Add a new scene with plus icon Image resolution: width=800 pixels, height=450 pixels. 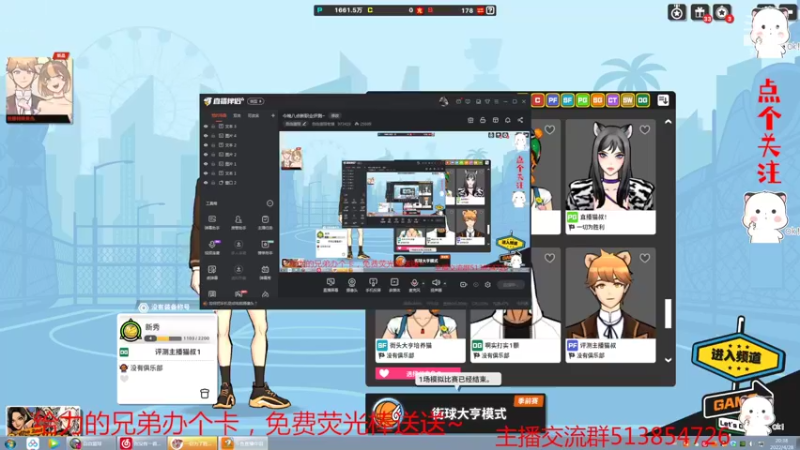273,116
